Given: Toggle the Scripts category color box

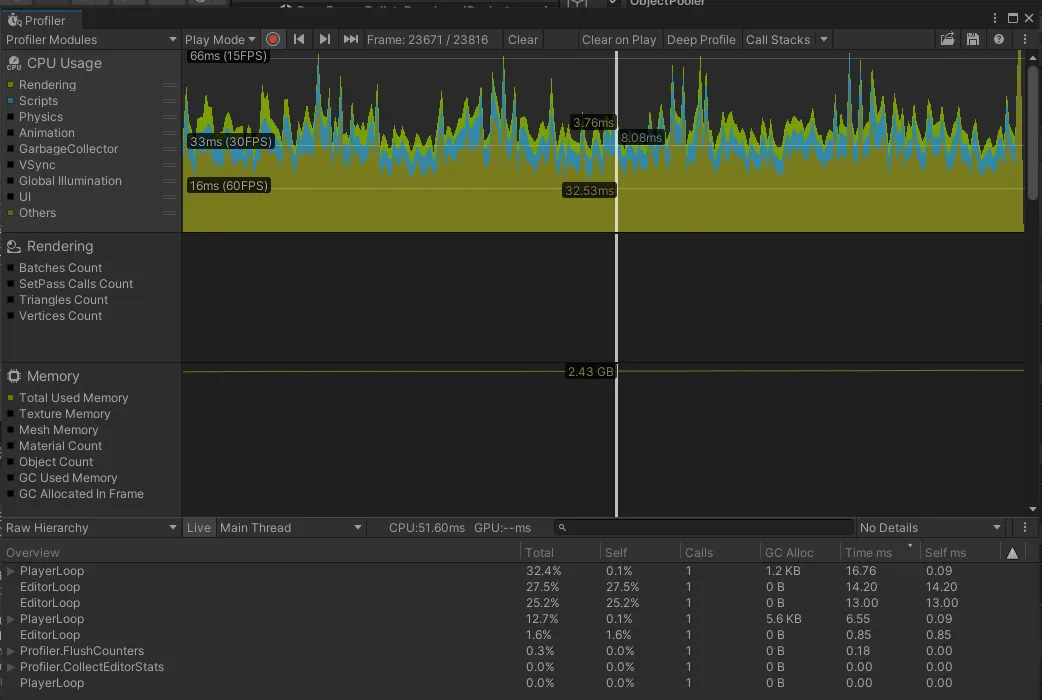Looking at the screenshot, I should click(11, 101).
